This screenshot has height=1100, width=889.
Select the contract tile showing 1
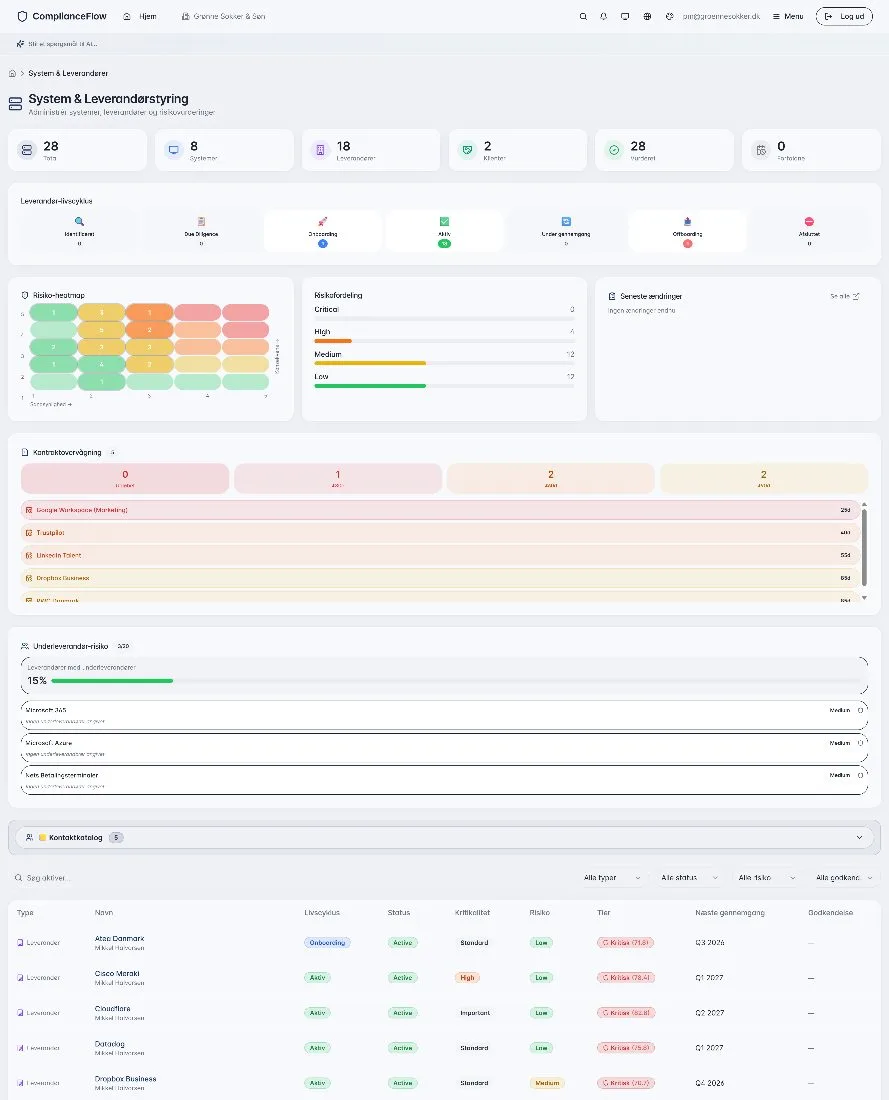337,478
